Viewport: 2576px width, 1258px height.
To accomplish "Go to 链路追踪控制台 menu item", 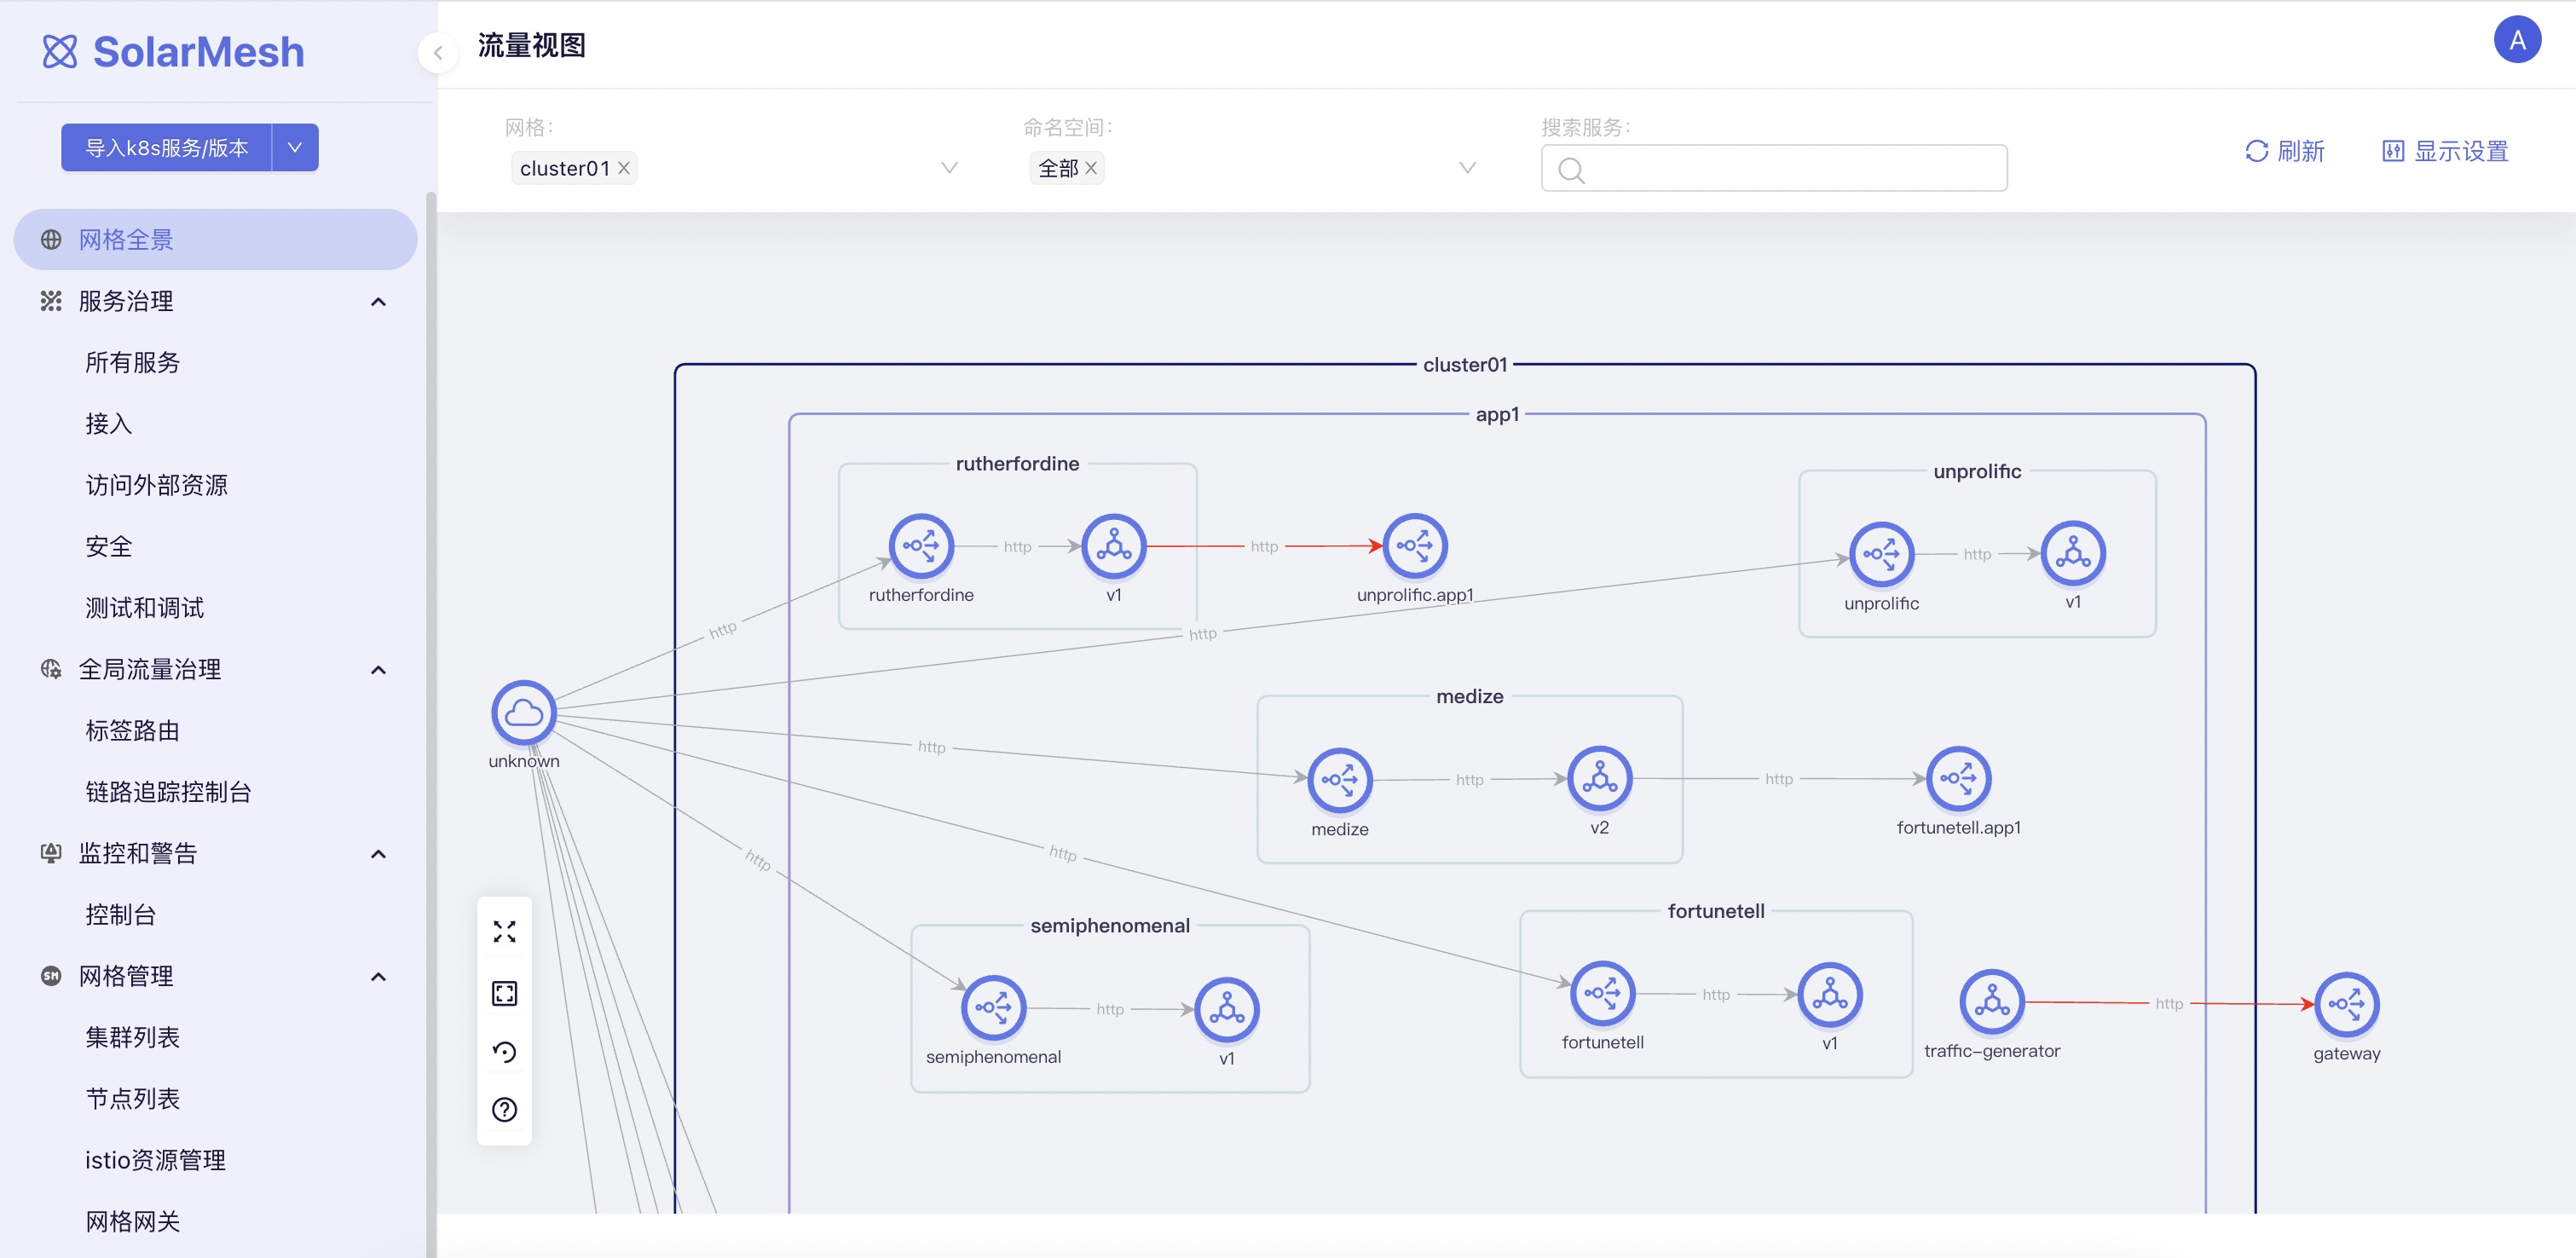I will click(x=168, y=792).
